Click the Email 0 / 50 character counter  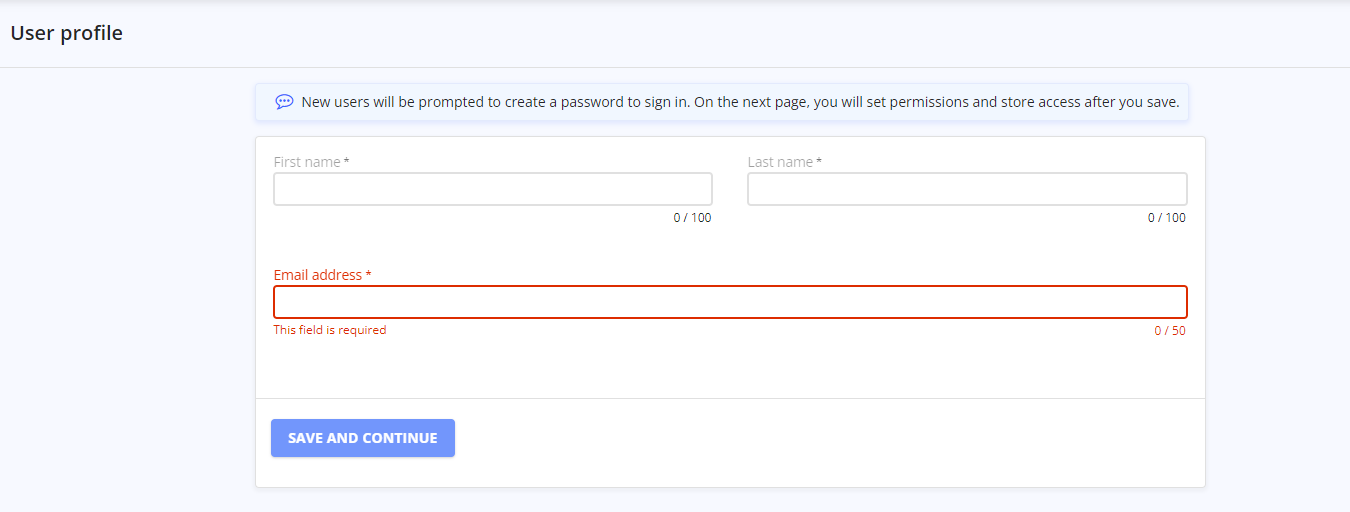pyautogui.click(x=1170, y=331)
